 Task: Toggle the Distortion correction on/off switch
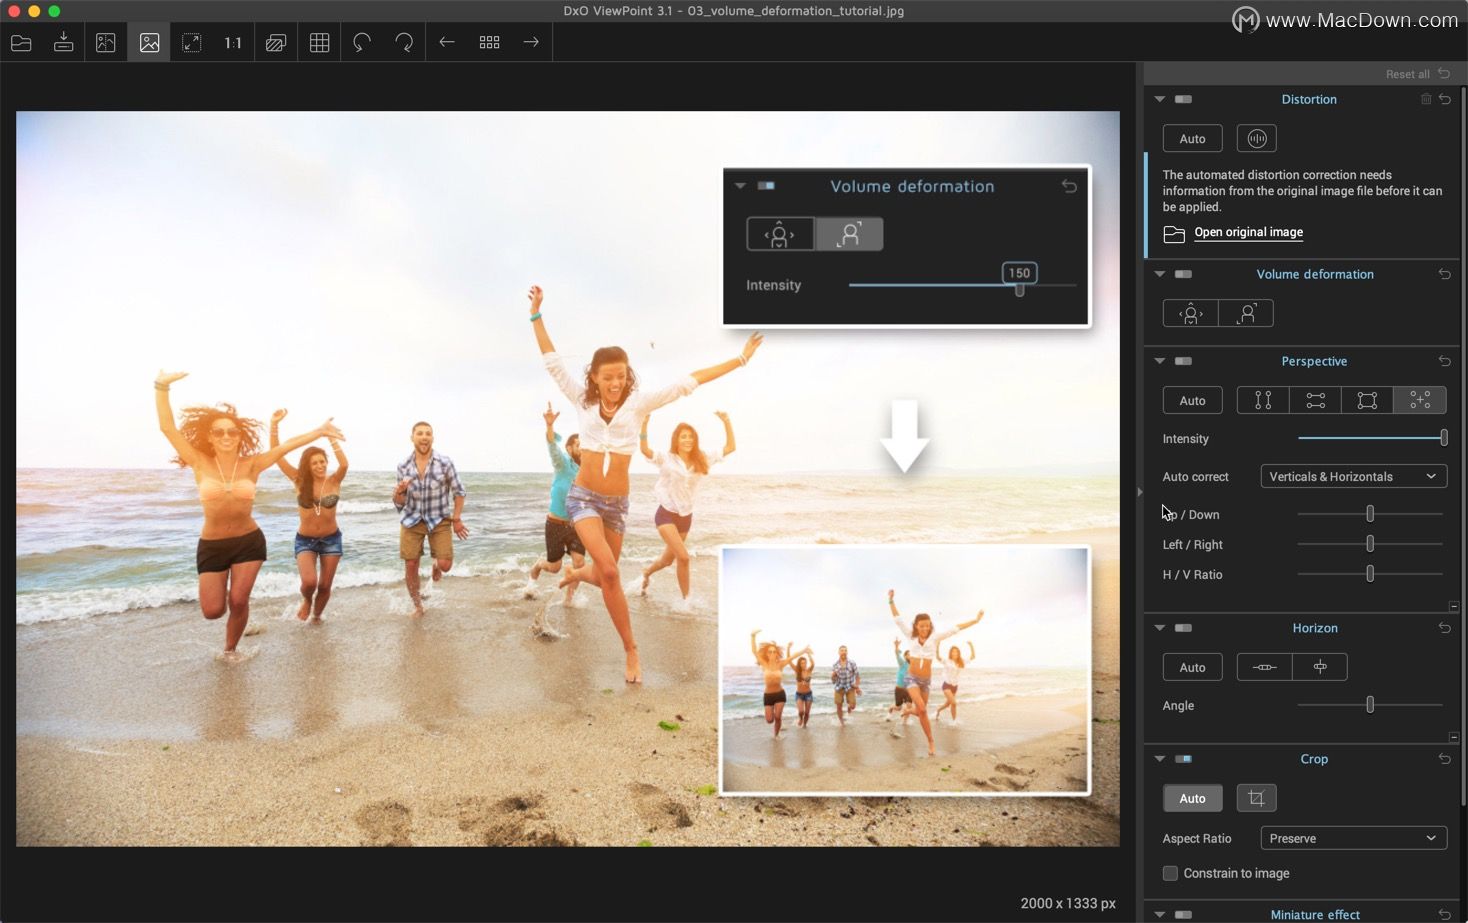point(1183,99)
